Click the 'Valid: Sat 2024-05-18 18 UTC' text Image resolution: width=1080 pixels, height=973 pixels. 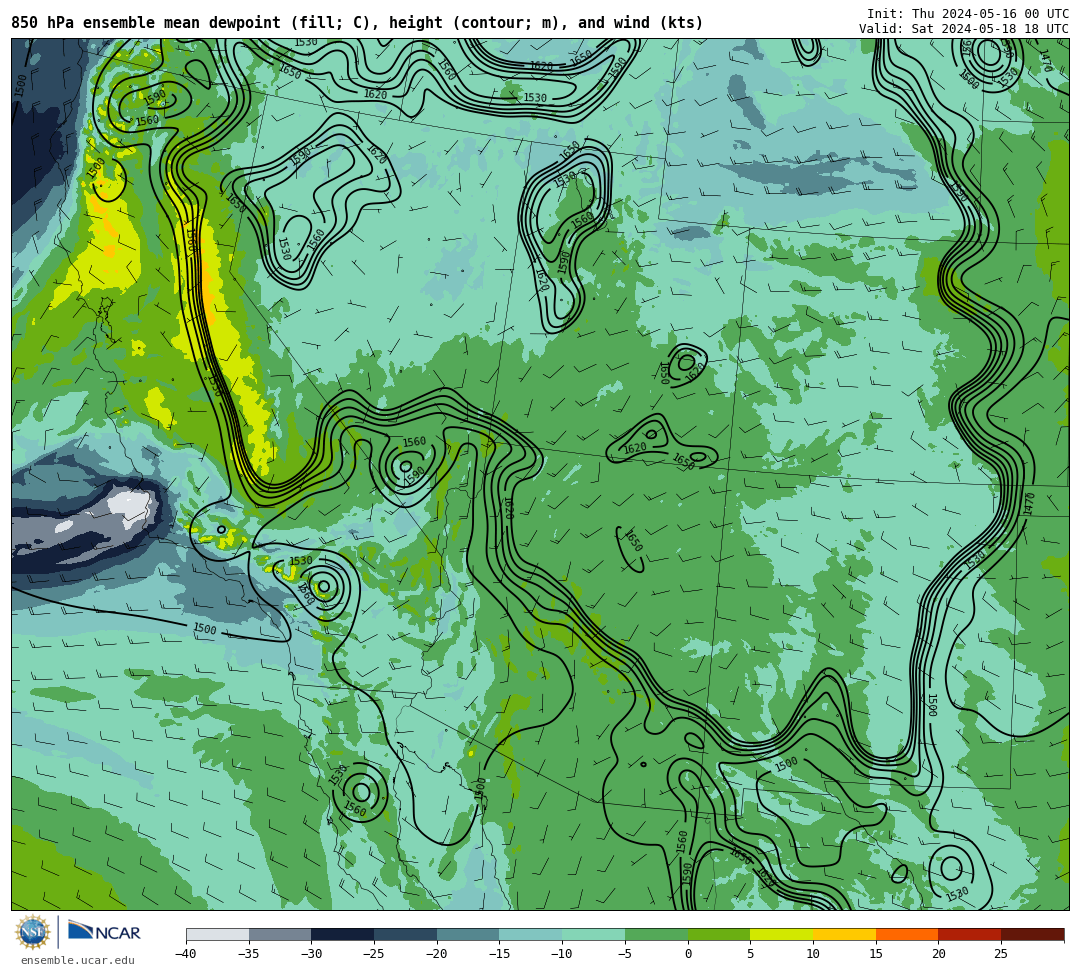(964, 29)
